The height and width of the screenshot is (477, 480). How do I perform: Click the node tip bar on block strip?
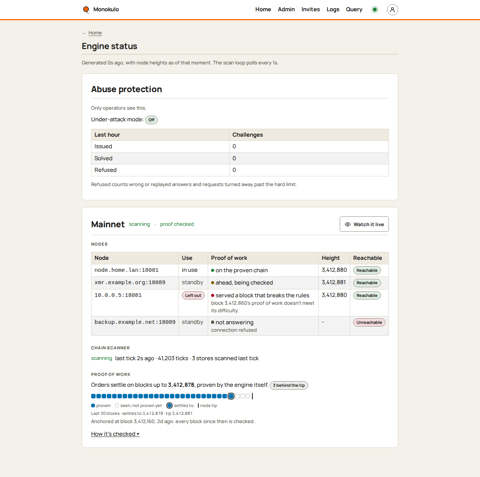tap(252, 396)
